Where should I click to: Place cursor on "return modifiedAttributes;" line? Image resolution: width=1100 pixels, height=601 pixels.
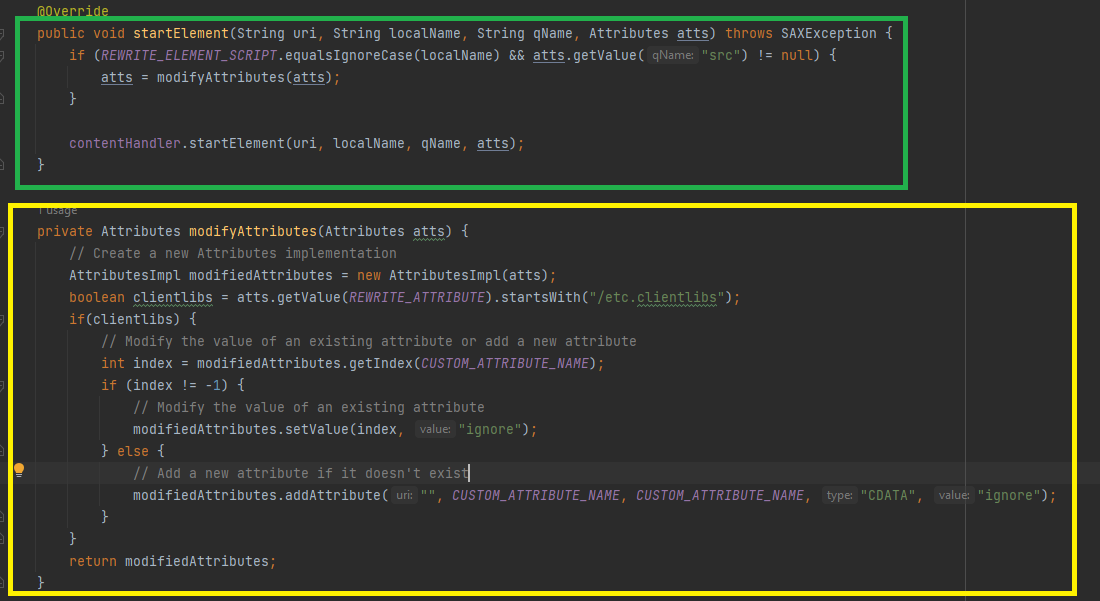[x=171, y=561]
